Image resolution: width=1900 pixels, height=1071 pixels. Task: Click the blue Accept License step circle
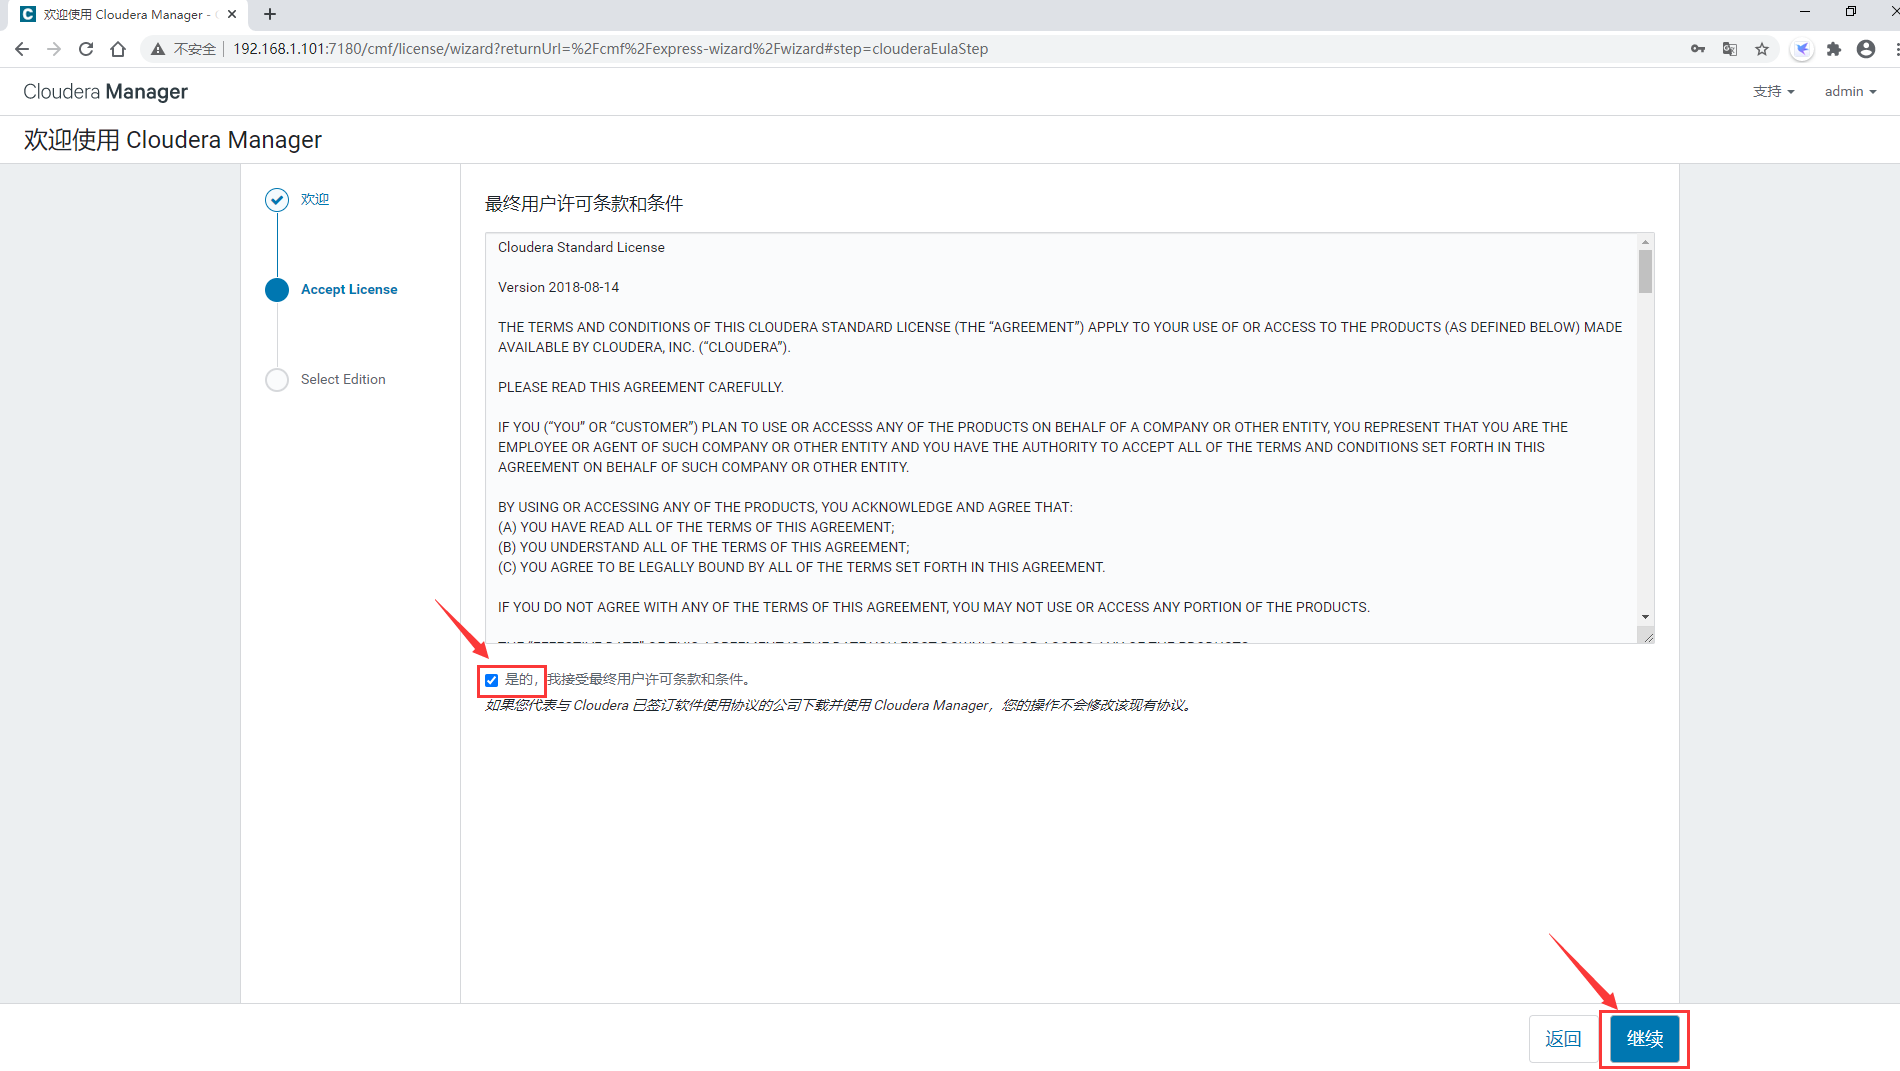(x=277, y=290)
